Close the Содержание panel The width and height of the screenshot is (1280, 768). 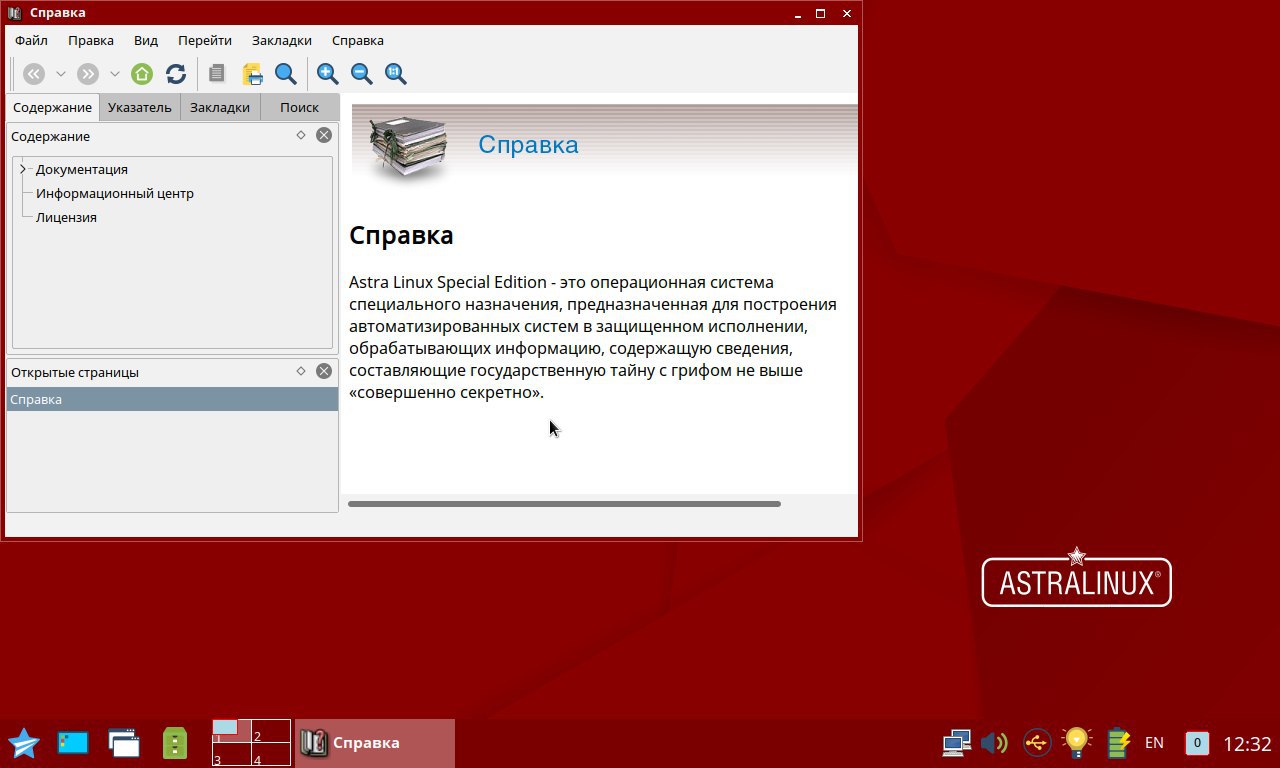(x=324, y=135)
